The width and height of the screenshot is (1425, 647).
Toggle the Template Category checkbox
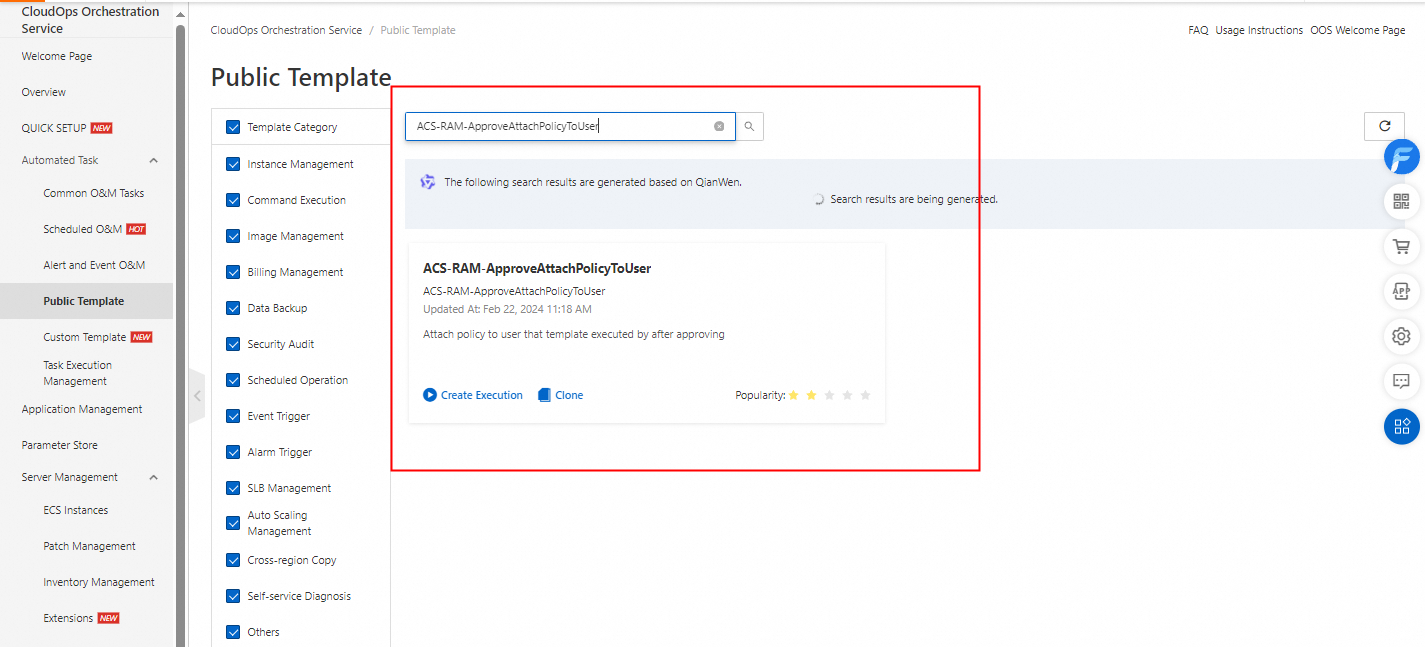coord(233,127)
